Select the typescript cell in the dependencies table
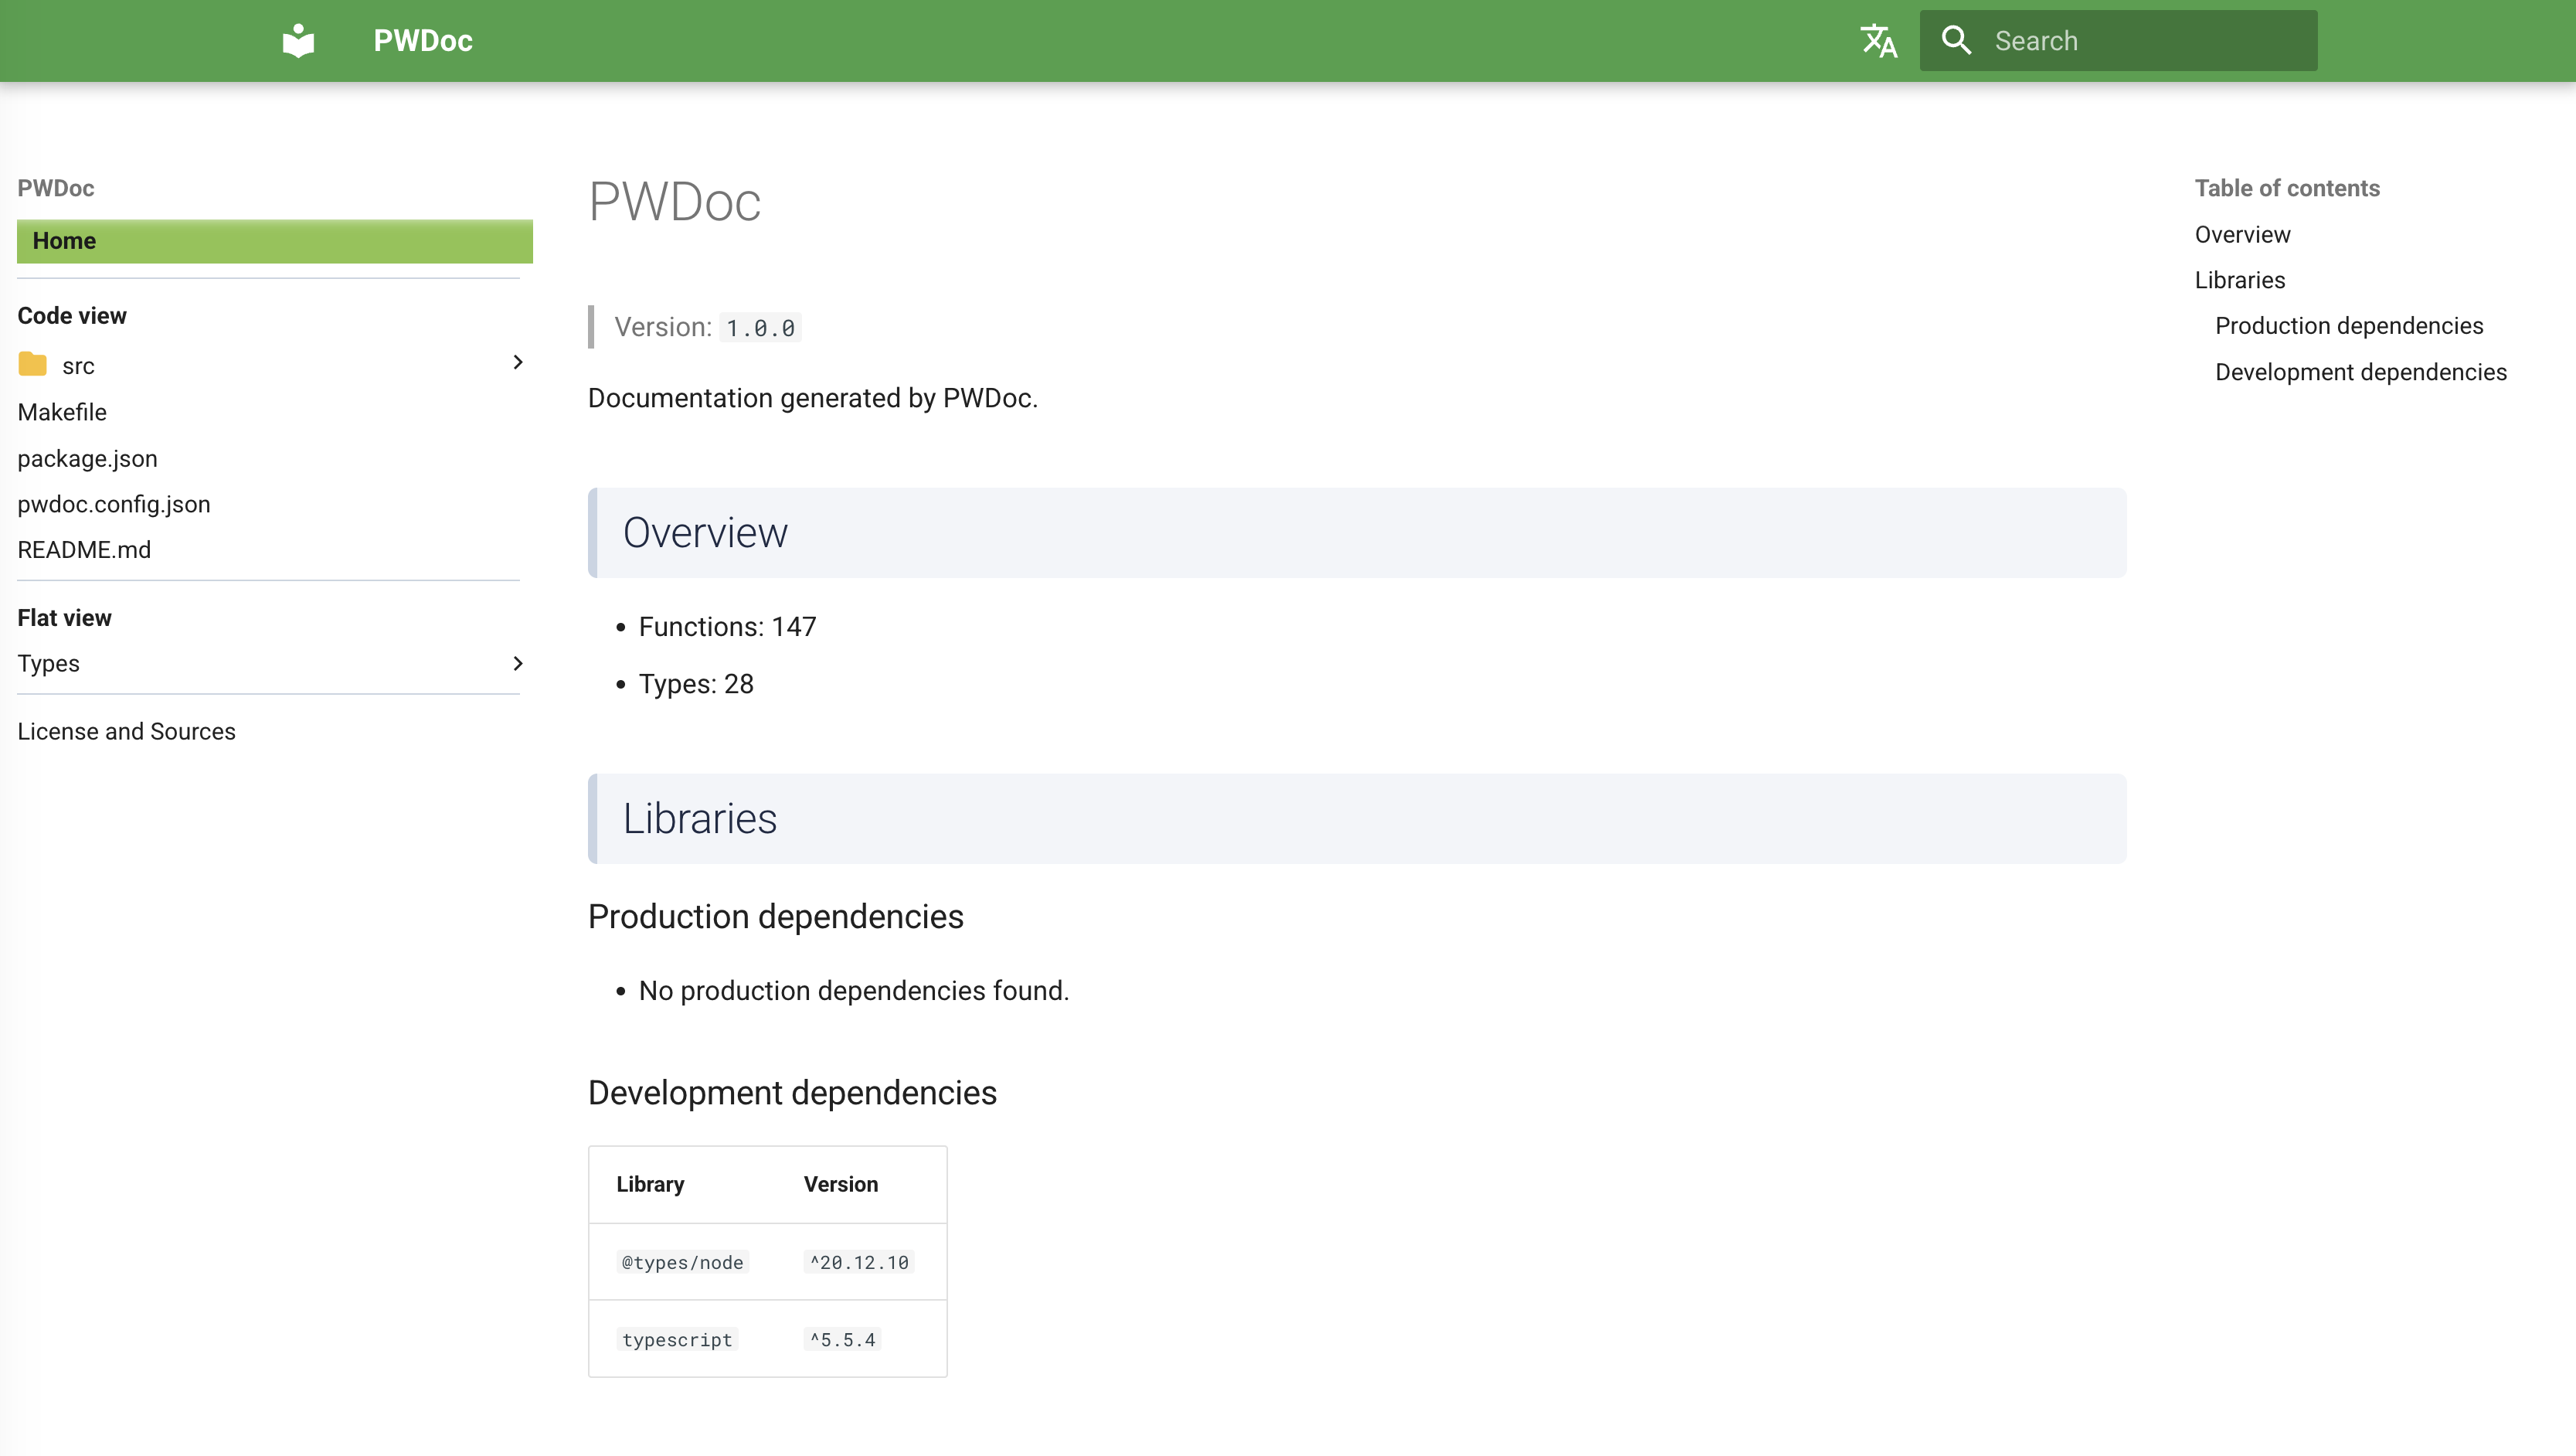Image resolution: width=2576 pixels, height=1456 pixels. (677, 1339)
